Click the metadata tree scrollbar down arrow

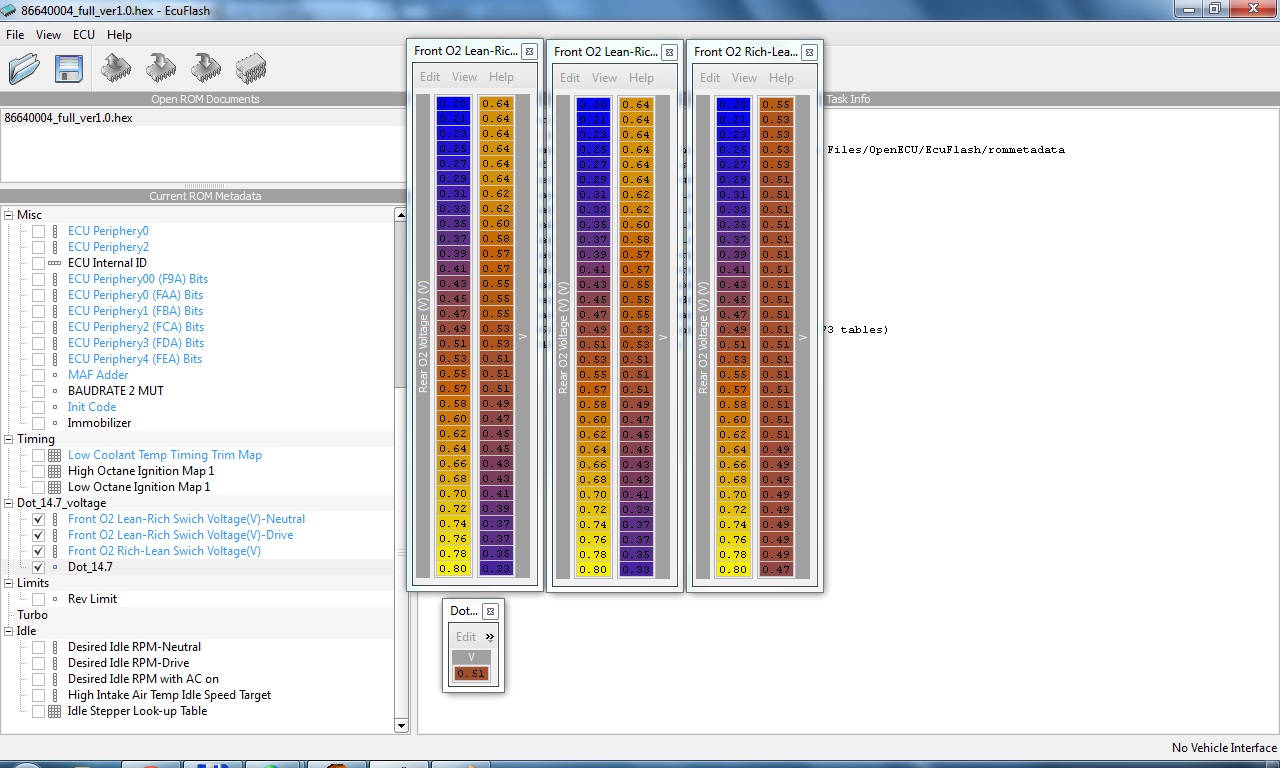[x=401, y=726]
